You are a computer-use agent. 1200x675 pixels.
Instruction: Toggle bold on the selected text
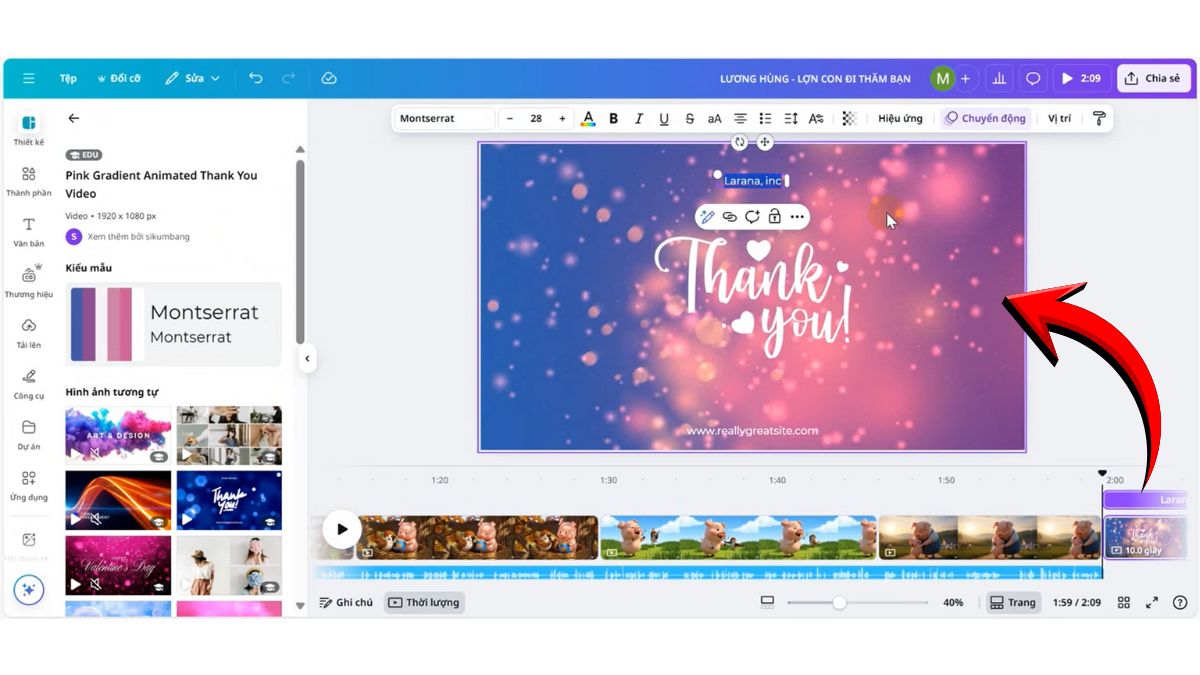[x=613, y=118]
